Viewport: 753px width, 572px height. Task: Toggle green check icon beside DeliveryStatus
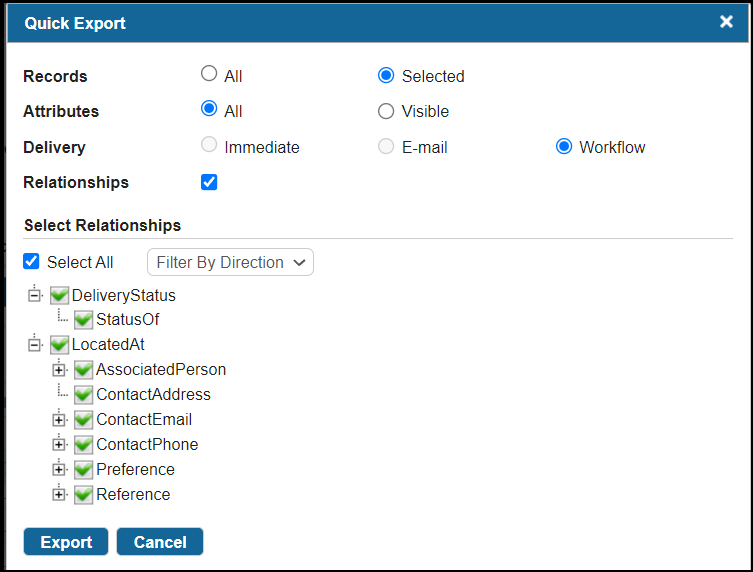(x=60, y=295)
